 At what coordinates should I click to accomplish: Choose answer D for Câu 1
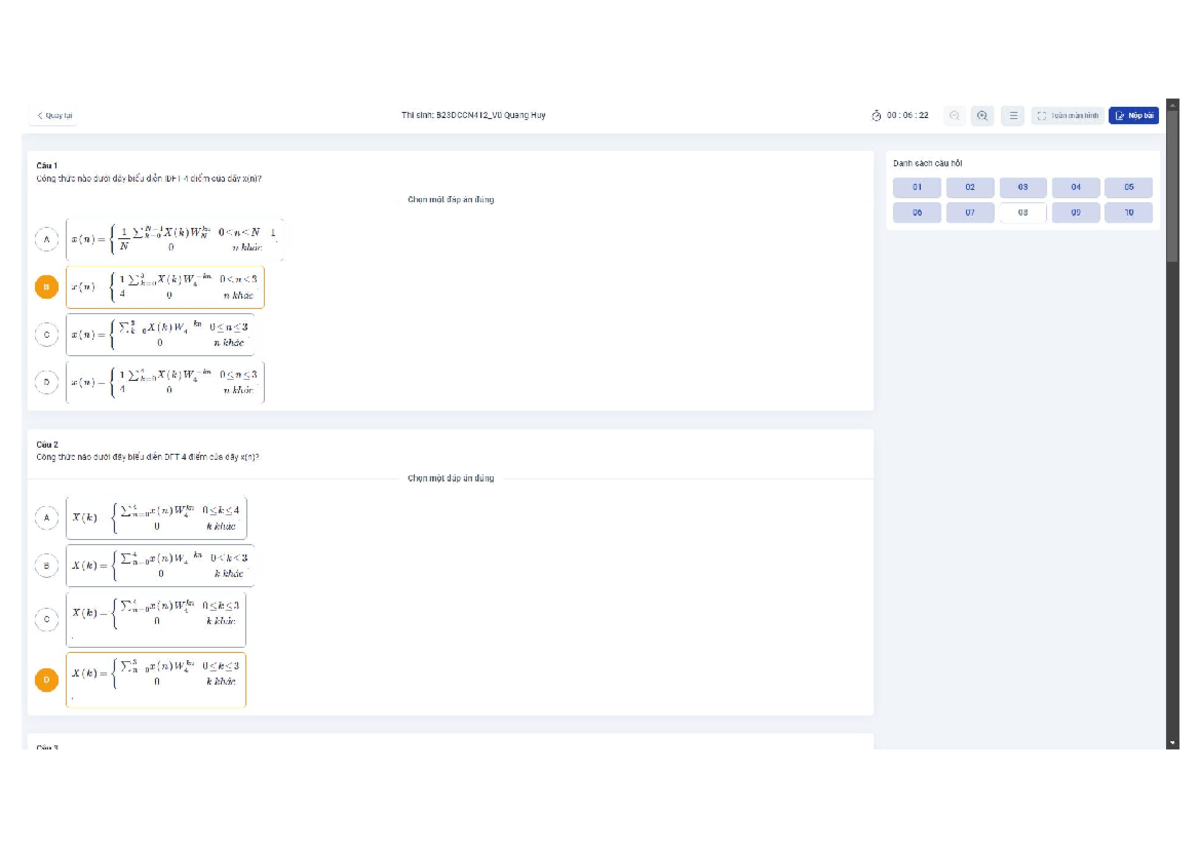coord(46,381)
